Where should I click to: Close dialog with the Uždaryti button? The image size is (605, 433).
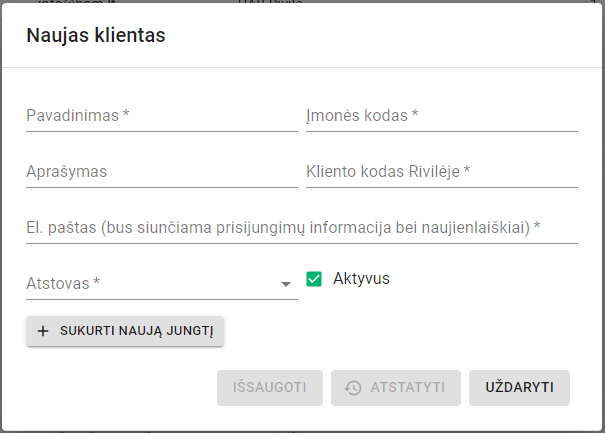[519, 388]
